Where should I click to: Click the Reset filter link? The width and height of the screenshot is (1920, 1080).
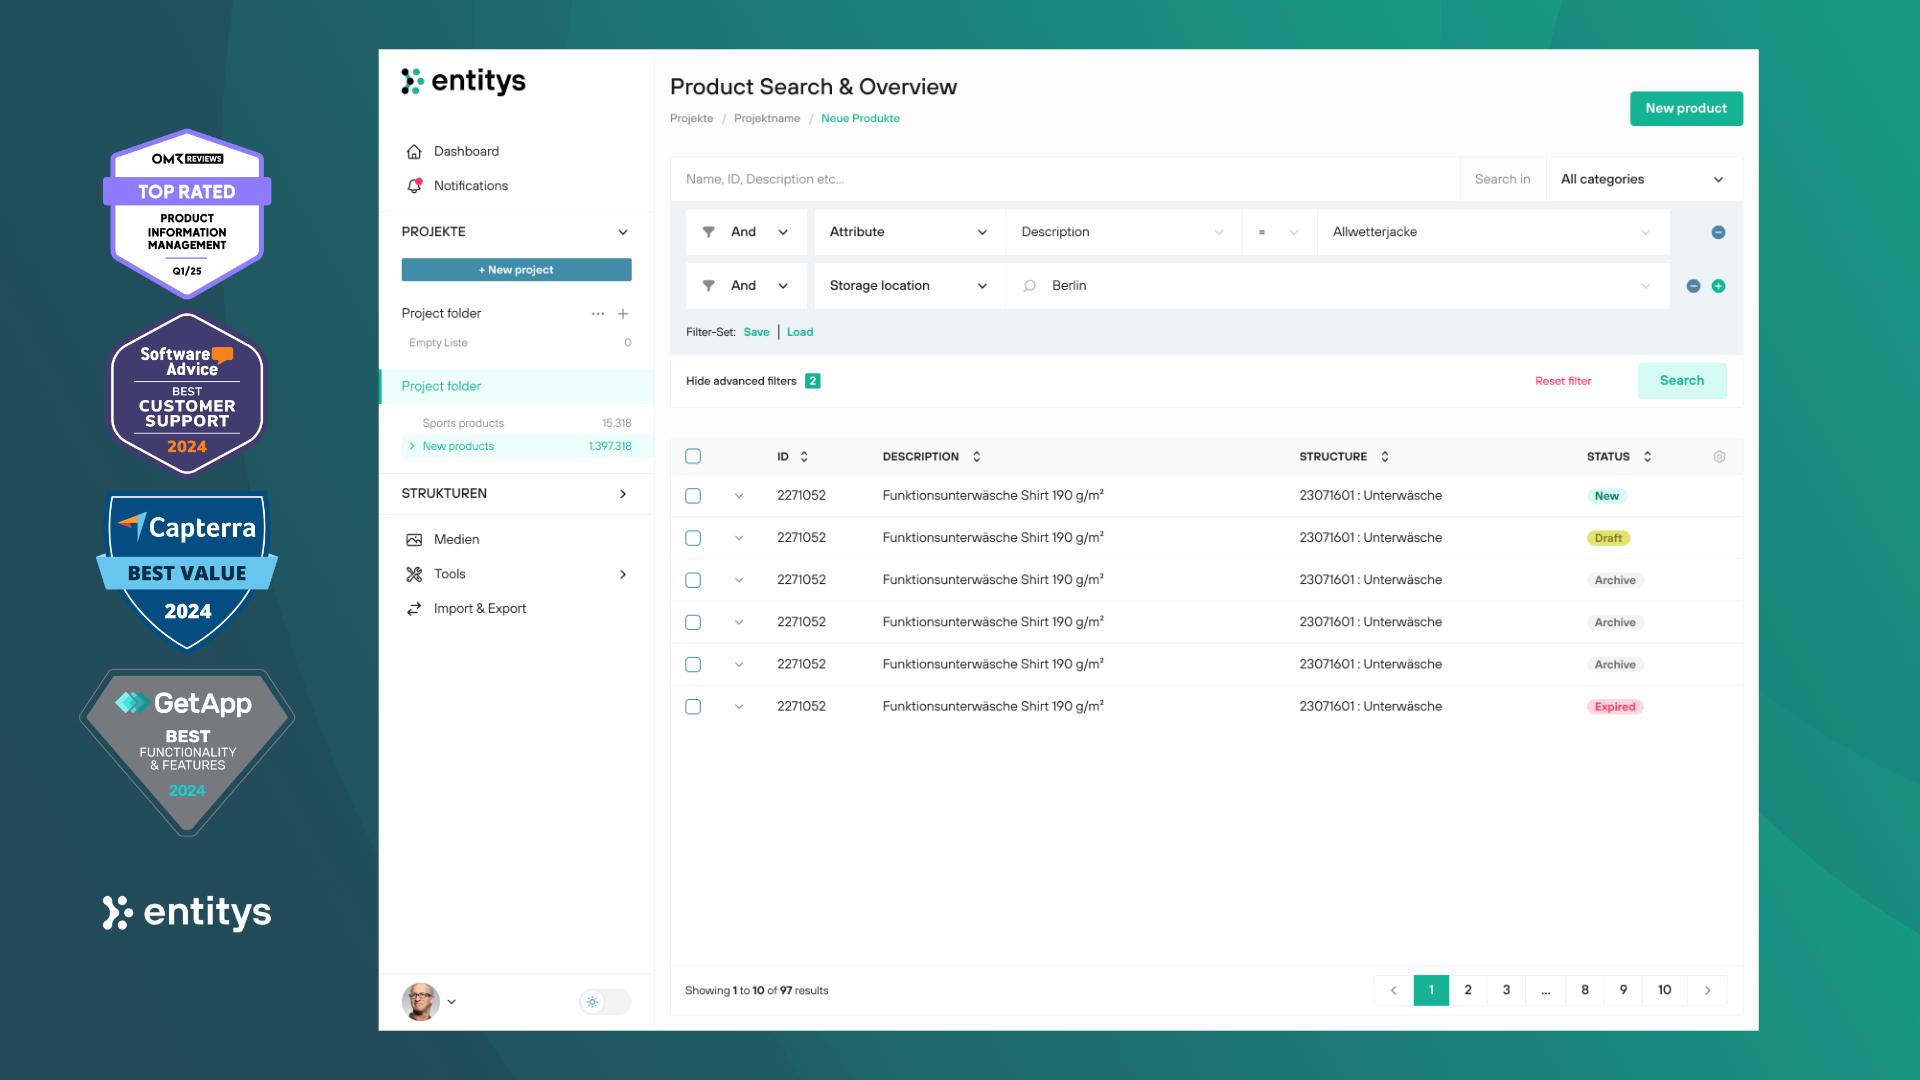[1563, 381]
